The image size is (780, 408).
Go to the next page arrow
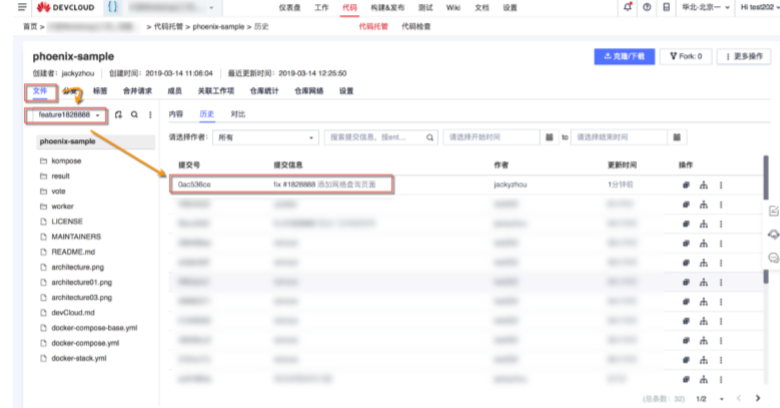pos(758,398)
